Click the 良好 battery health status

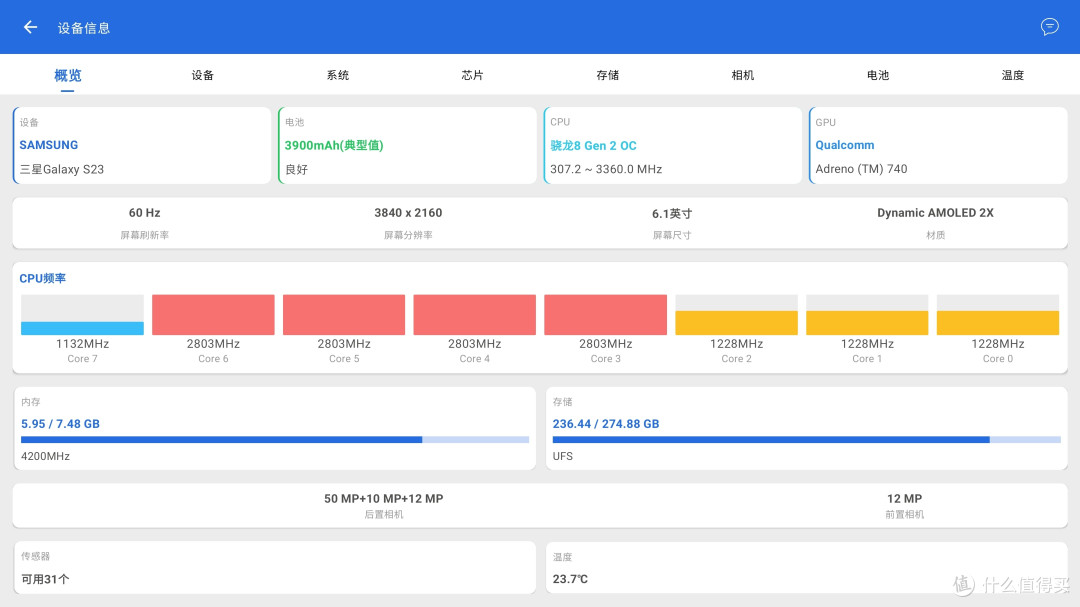[296, 169]
